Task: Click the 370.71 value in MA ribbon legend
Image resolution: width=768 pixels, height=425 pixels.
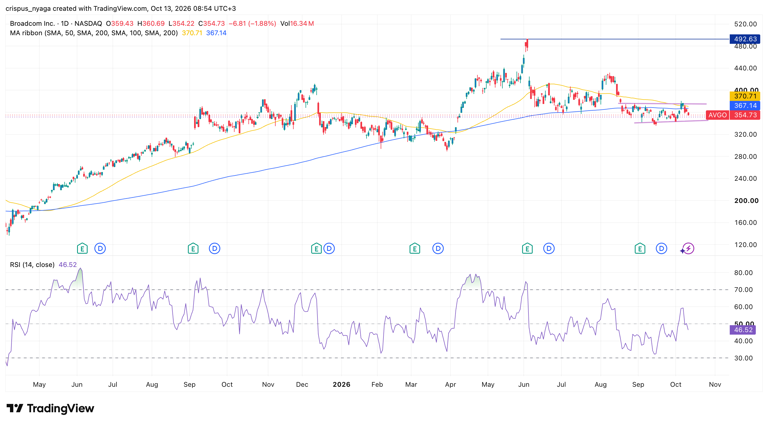Action: coord(192,33)
